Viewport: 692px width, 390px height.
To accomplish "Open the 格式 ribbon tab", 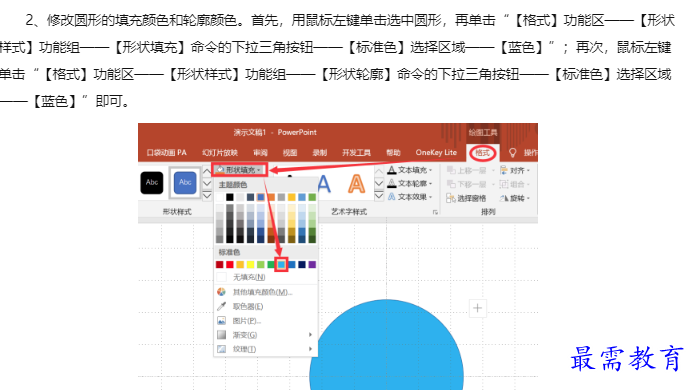I will [482, 153].
